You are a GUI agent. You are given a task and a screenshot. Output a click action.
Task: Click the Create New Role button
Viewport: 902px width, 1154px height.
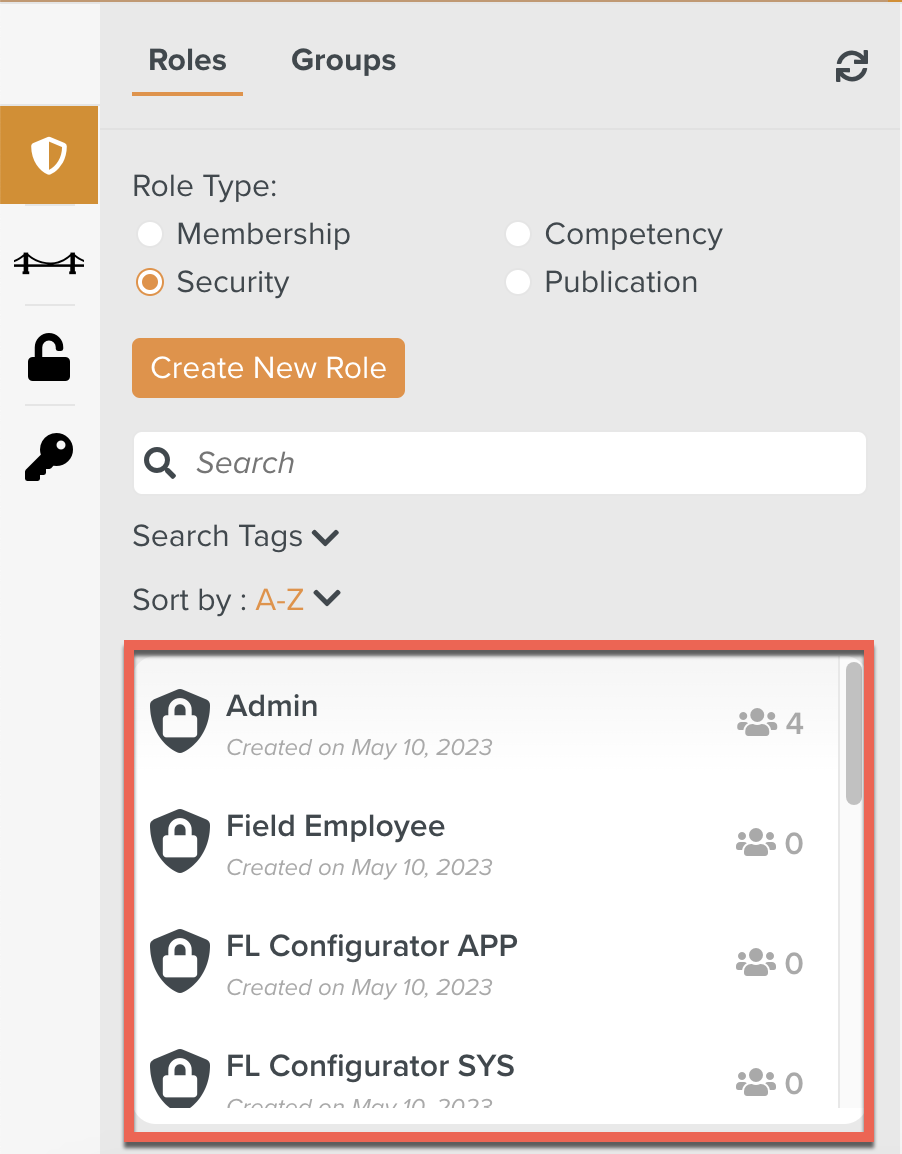coord(268,368)
